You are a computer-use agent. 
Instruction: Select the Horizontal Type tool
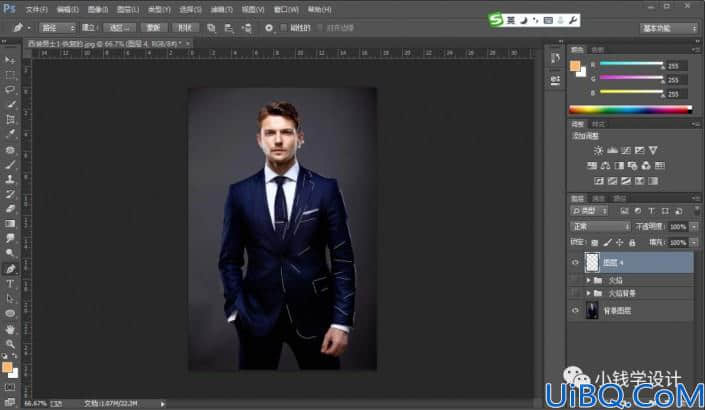[10, 284]
